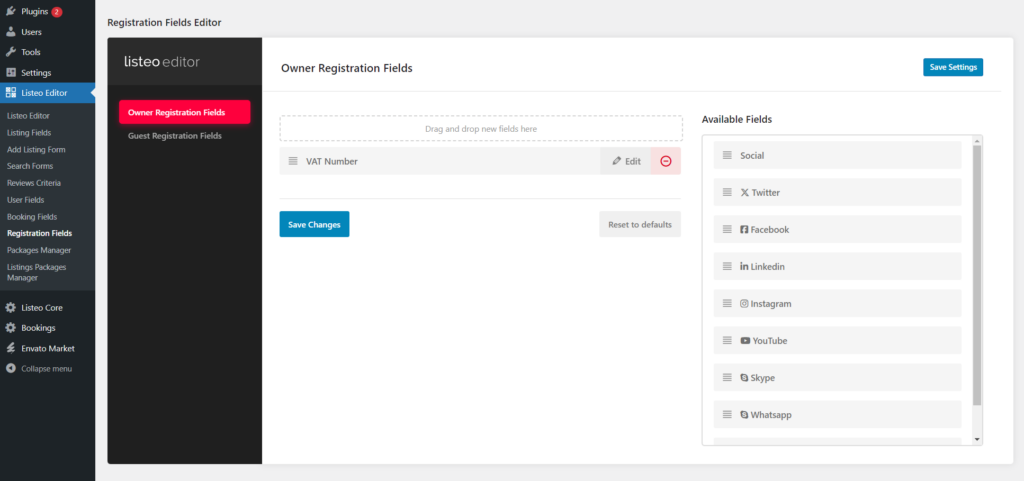Go to Listeo Editor submenu link

click(28, 116)
